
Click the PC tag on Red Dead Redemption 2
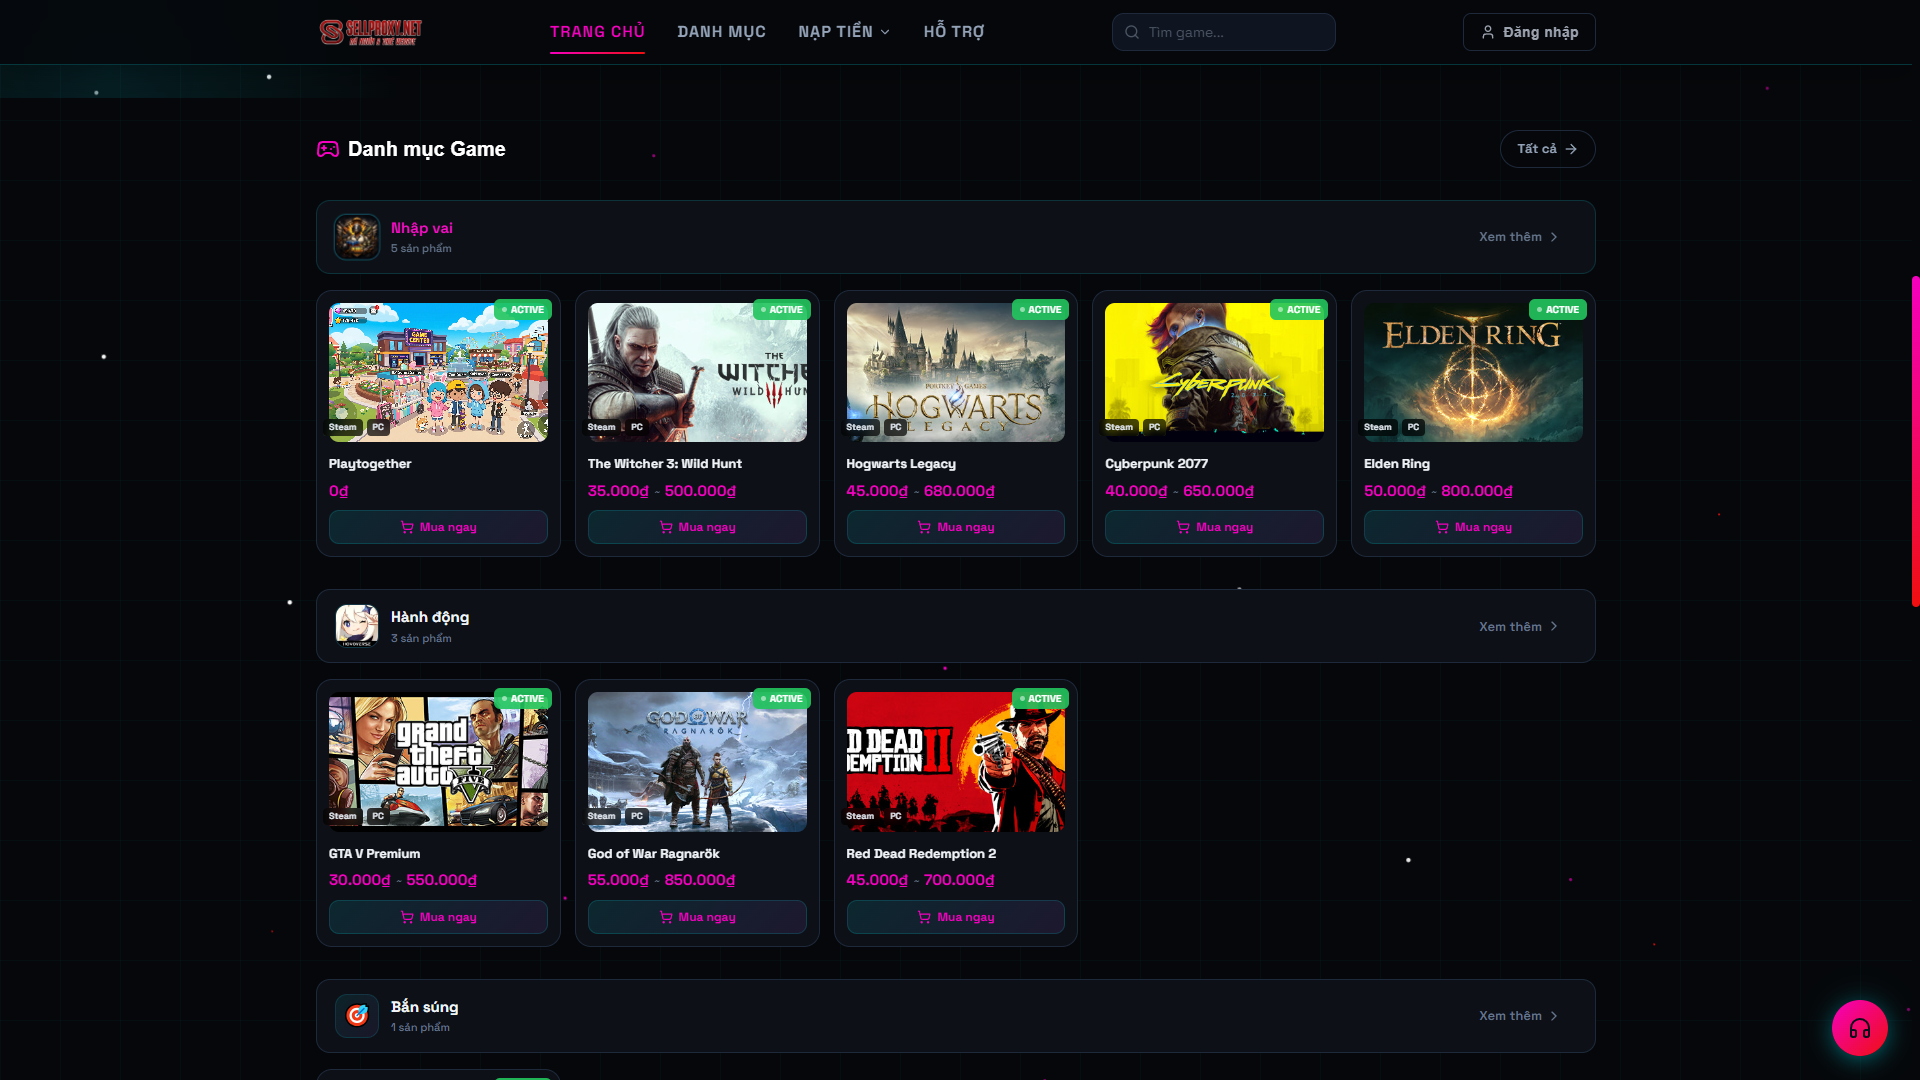pyautogui.click(x=895, y=816)
